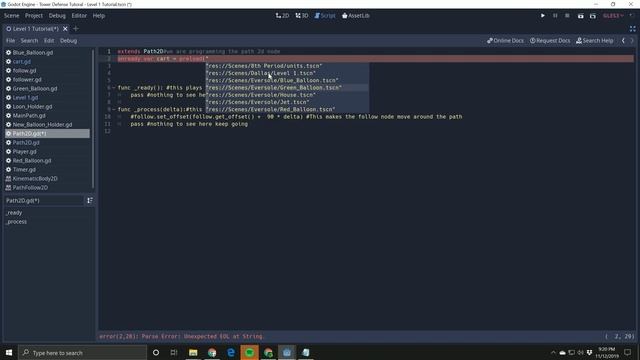Open MainPath.gd script
The height and width of the screenshot is (360, 640).
(x=47, y=116)
